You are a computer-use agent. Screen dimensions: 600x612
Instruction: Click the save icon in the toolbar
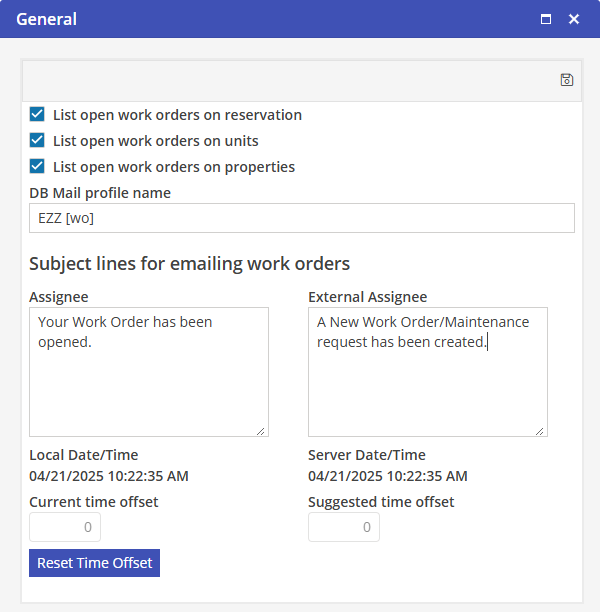click(566, 80)
